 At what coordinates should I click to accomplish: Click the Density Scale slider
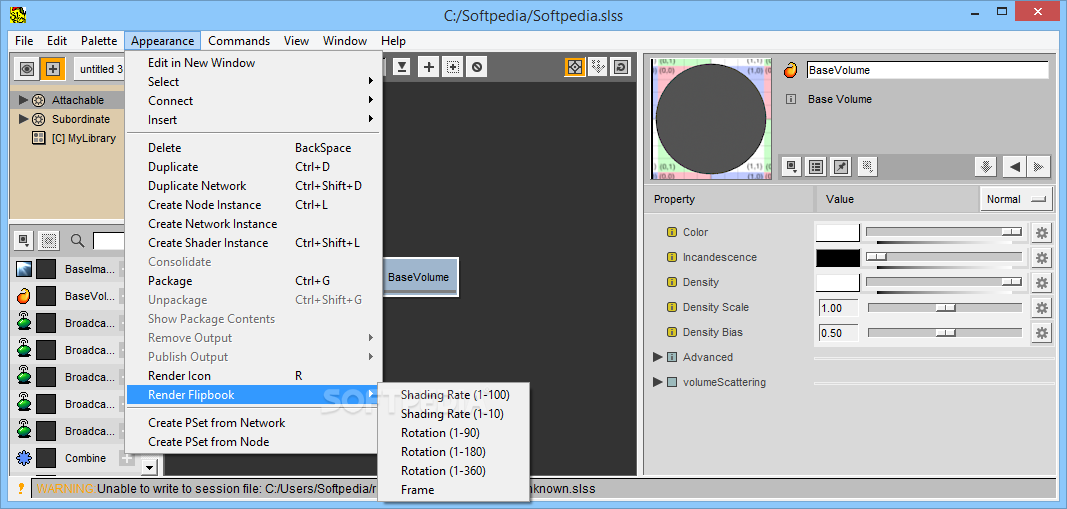pyautogui.click(x=945, y=308)
